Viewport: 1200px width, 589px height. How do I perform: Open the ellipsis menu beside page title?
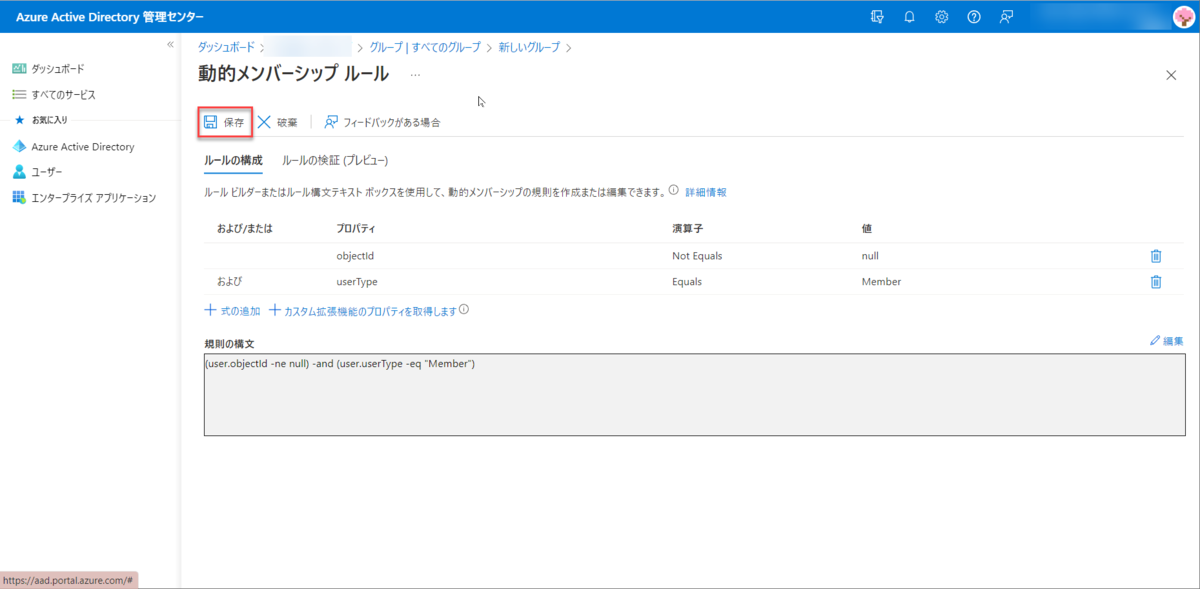(415, 76)
